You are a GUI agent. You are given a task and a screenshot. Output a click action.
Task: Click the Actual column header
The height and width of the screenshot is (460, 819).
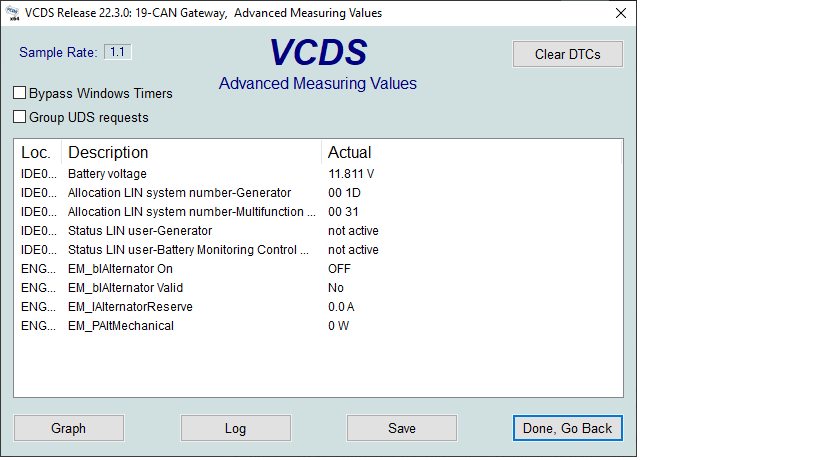[471, 152]
